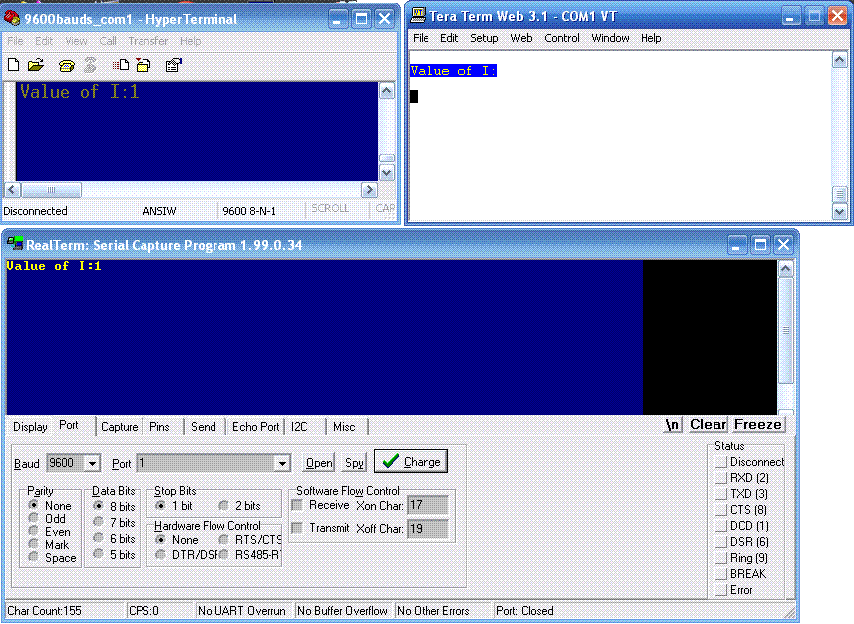
Task: Switch to RealTerm Capture tab
Action: pos(120,427)
